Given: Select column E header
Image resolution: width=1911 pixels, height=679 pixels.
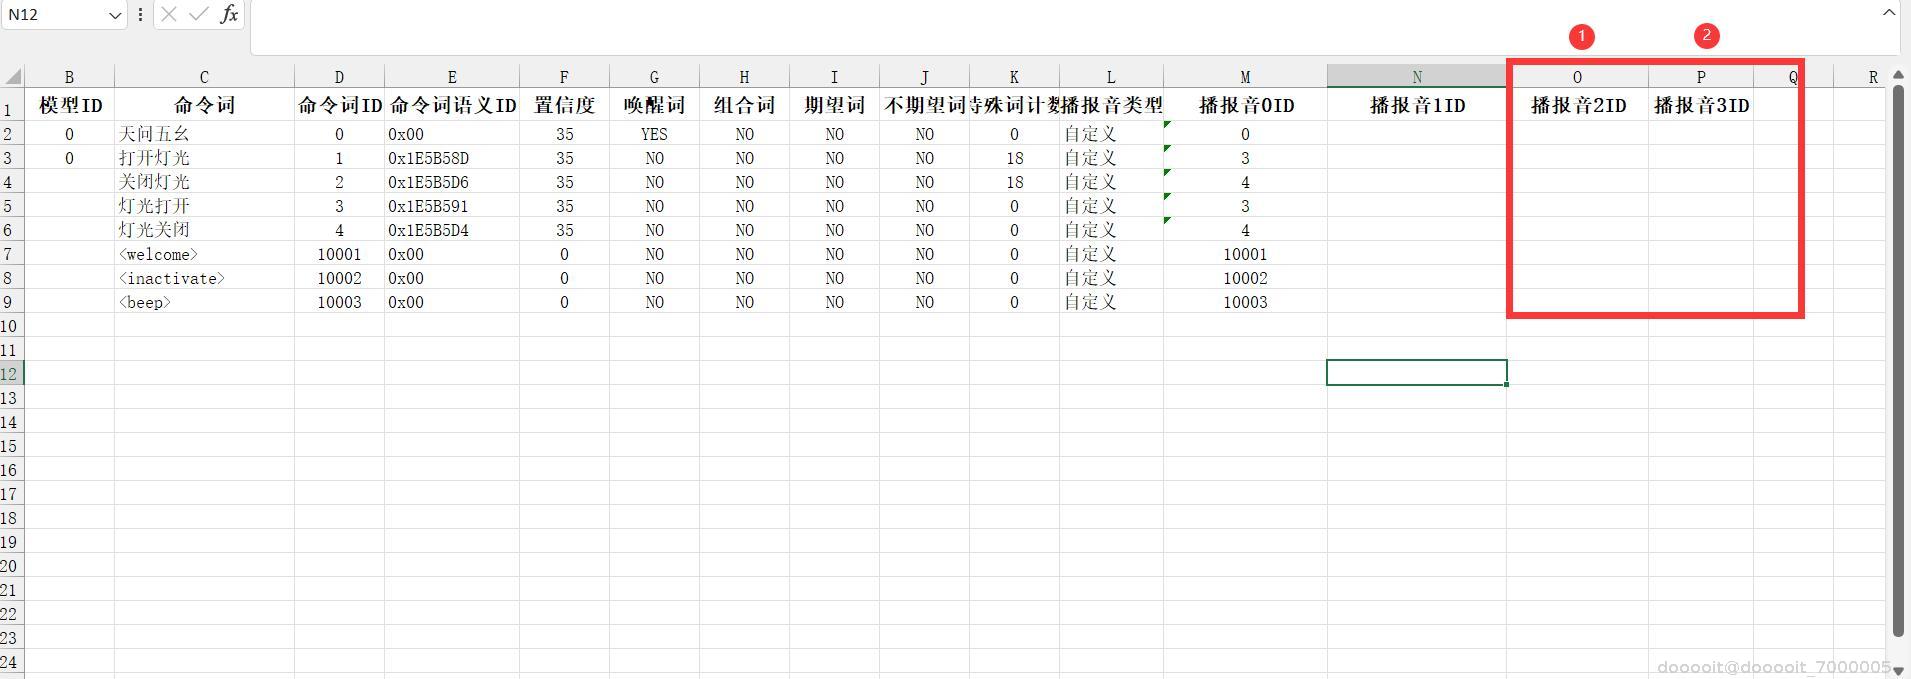Looking at the screenshot, I should (452, 77).
